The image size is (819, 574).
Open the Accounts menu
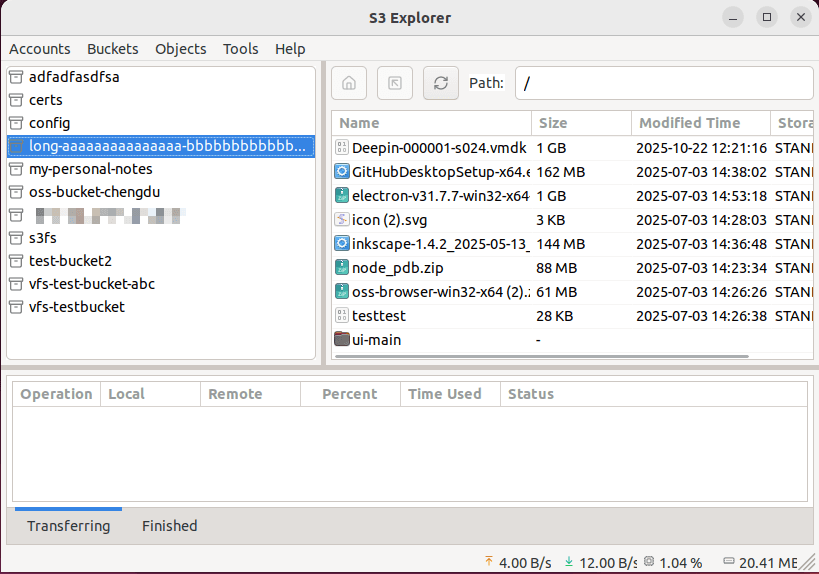(x=40, y=49)
